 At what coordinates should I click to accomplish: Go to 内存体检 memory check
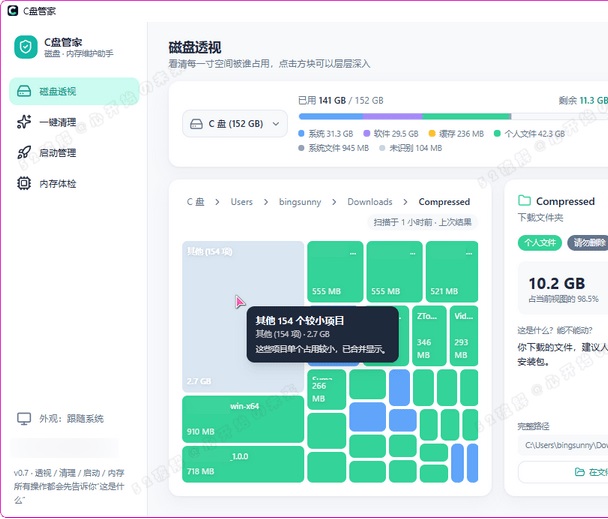coord(74,183)
